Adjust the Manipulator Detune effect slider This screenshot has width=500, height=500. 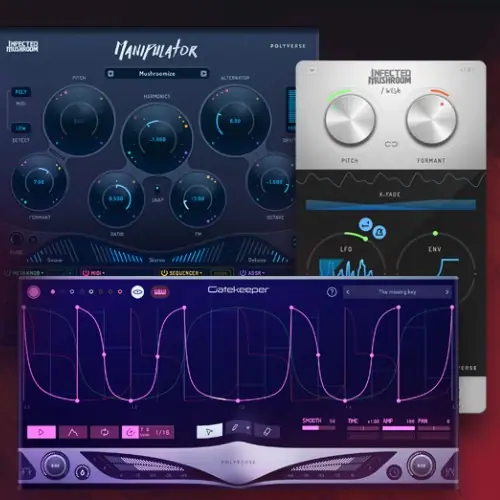263,252
